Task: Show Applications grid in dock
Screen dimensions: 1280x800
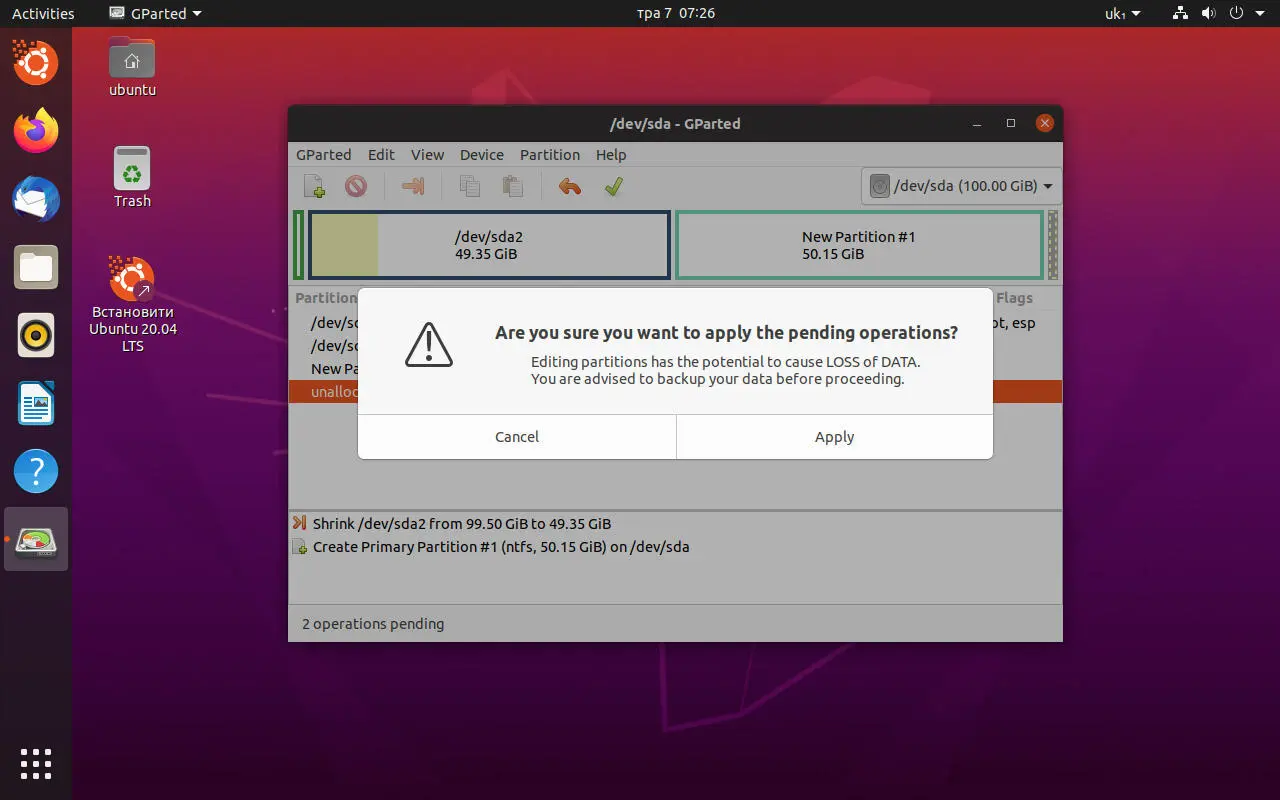Action: [36, 763]
